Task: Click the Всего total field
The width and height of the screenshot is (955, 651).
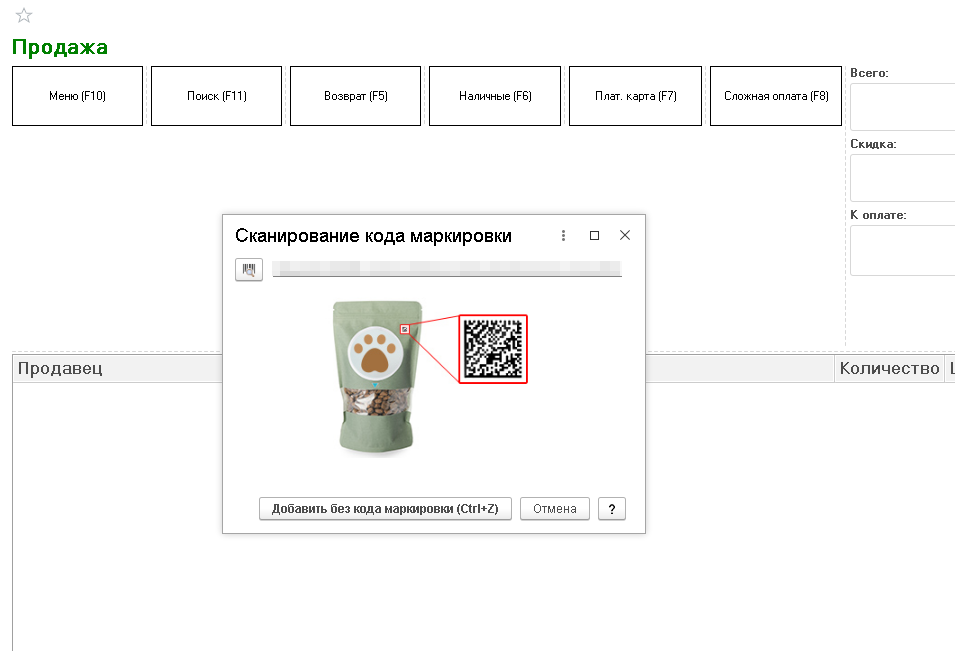Action: click(903, 107)
